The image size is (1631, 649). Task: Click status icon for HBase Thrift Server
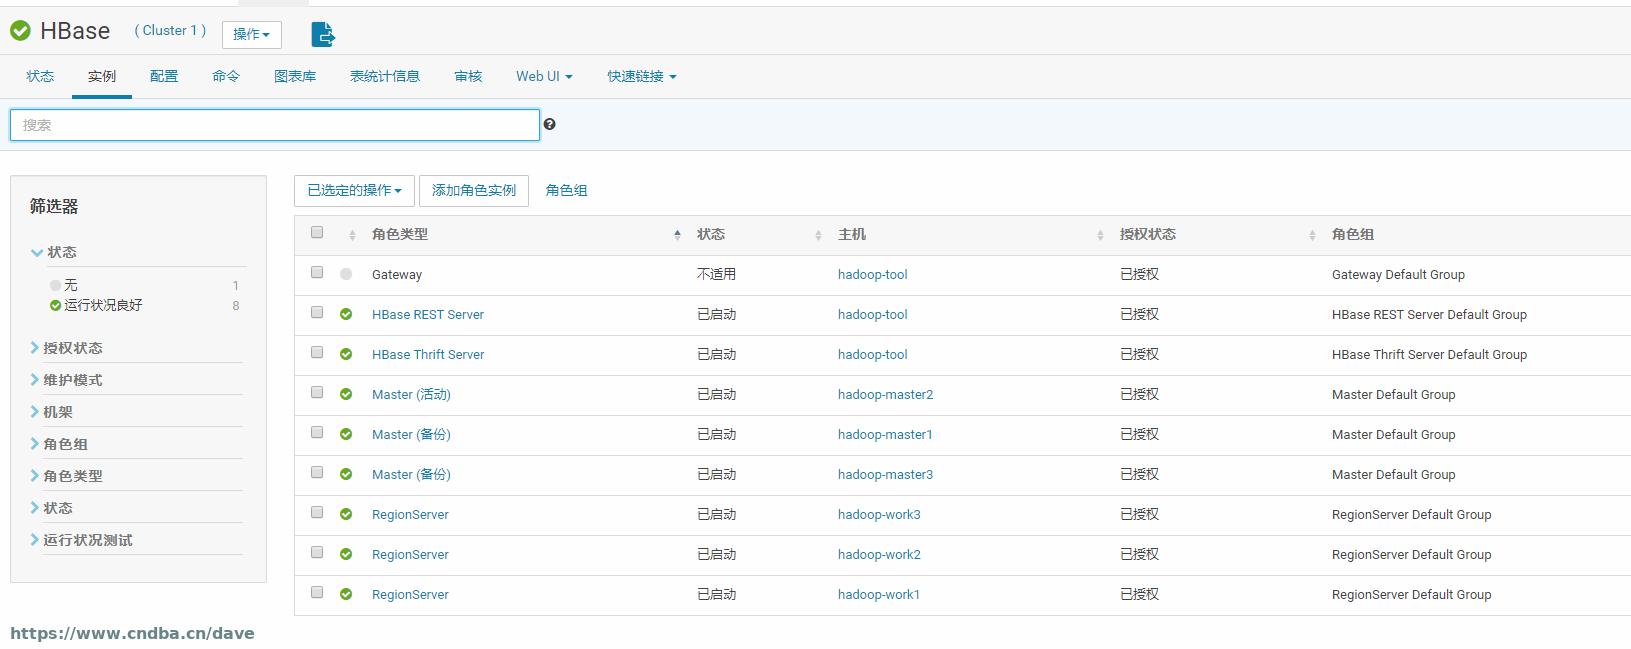(346, 354)
